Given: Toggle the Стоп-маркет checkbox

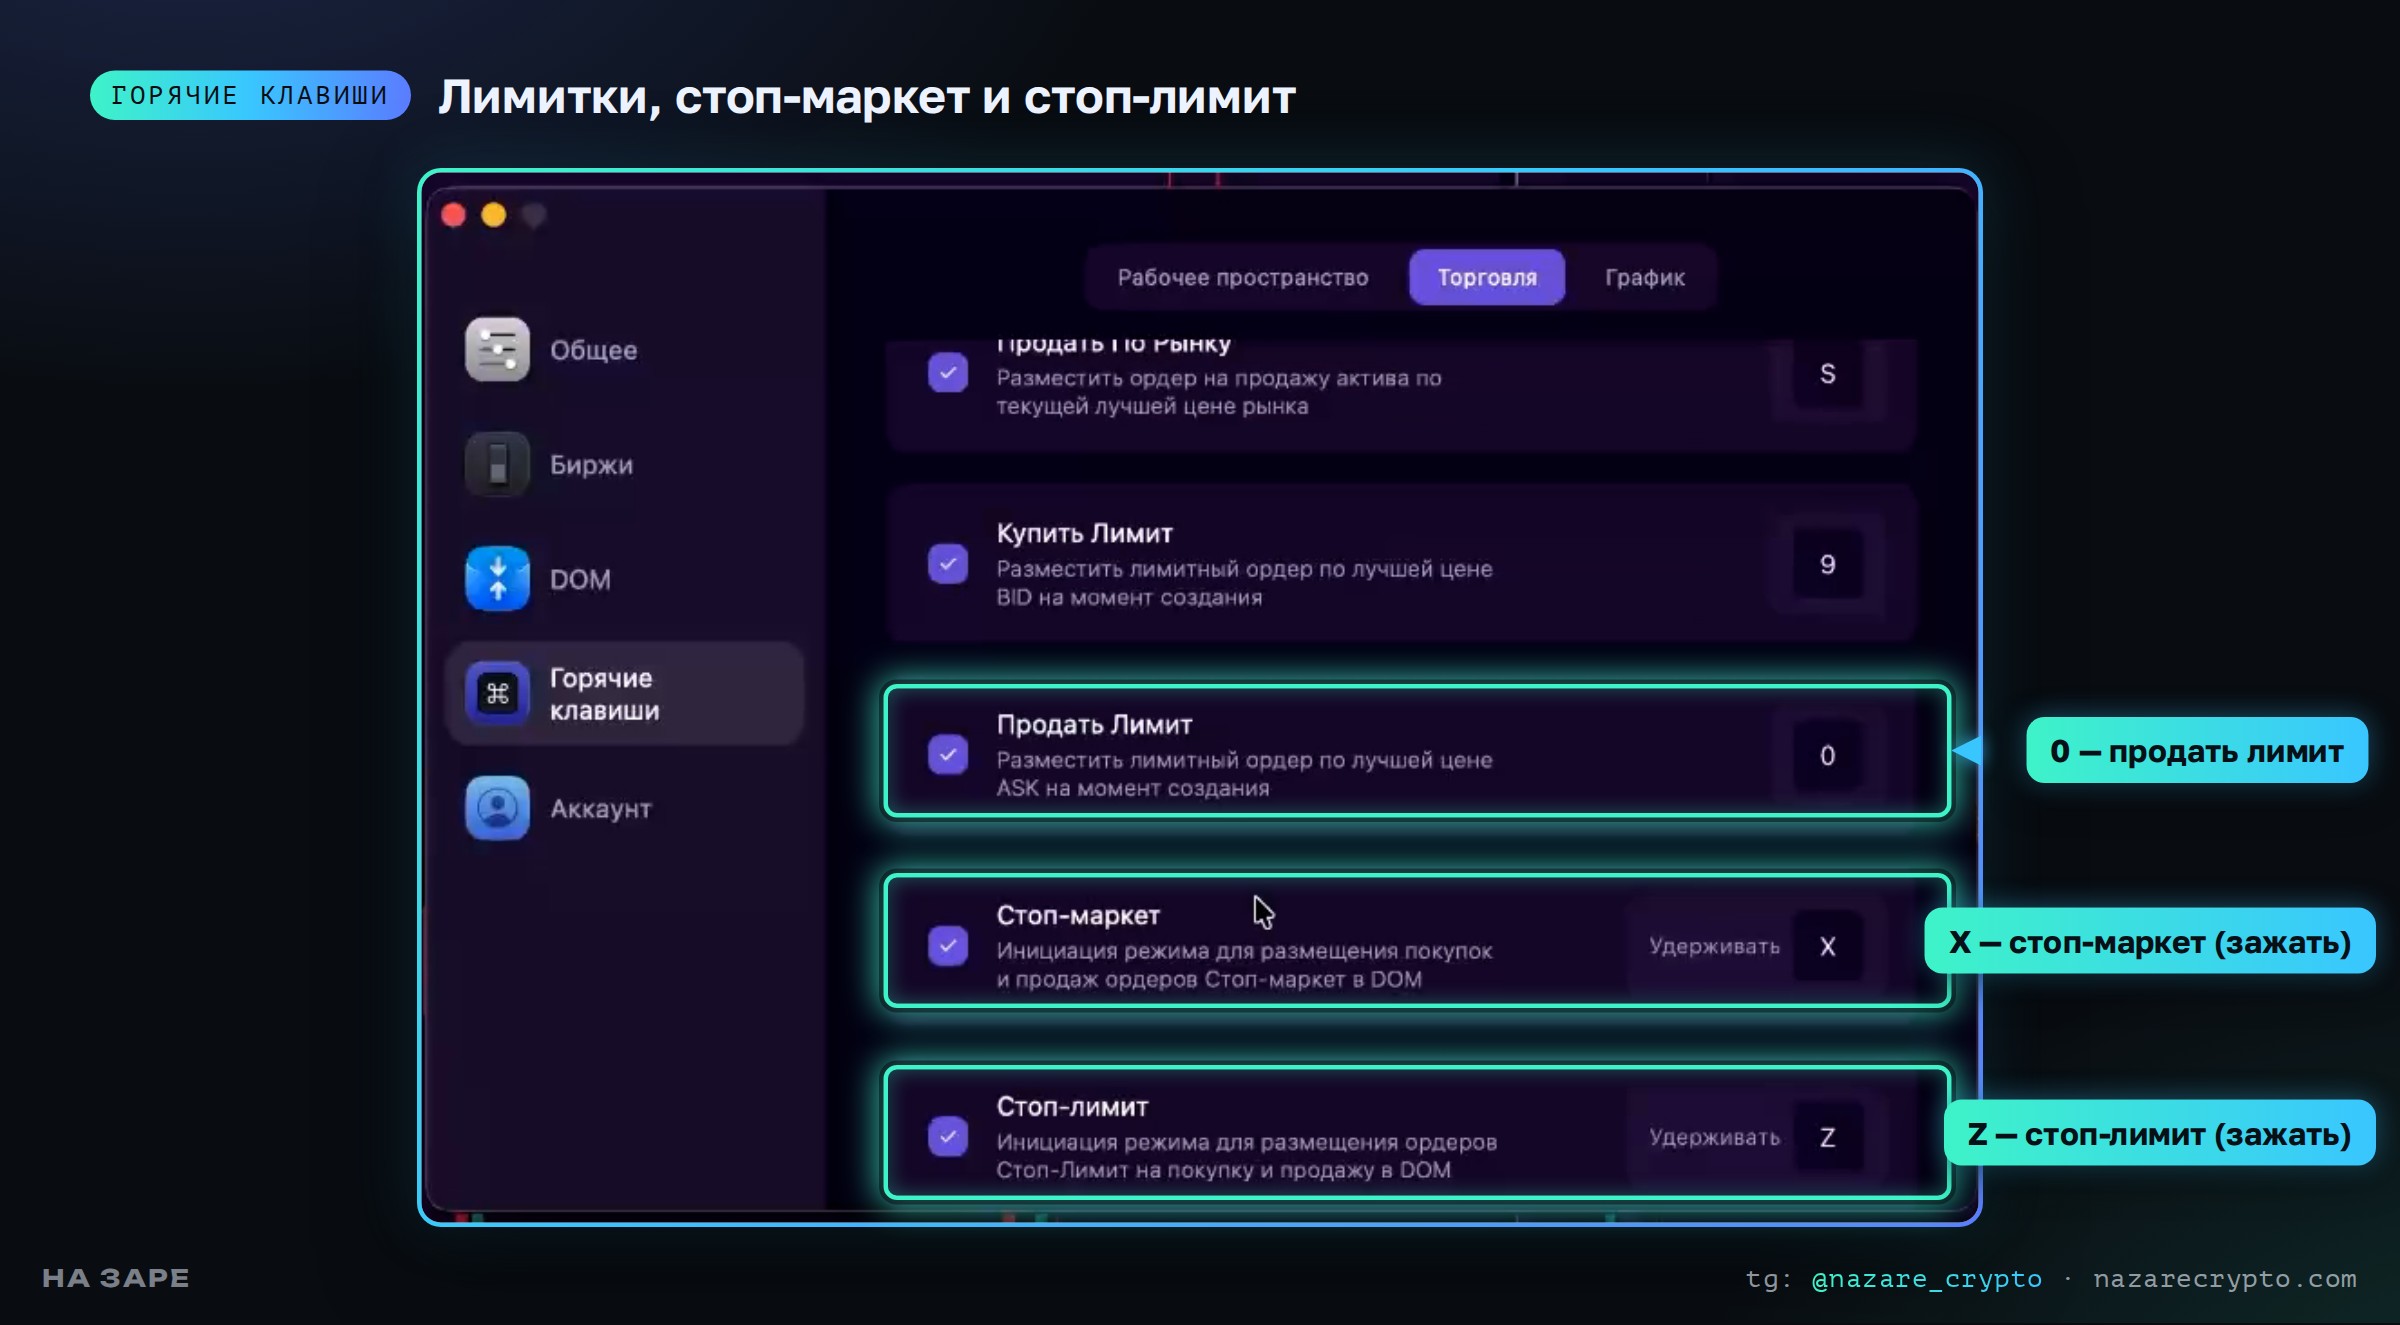Looking at the screenshot, I should click(x=948, y=946).
